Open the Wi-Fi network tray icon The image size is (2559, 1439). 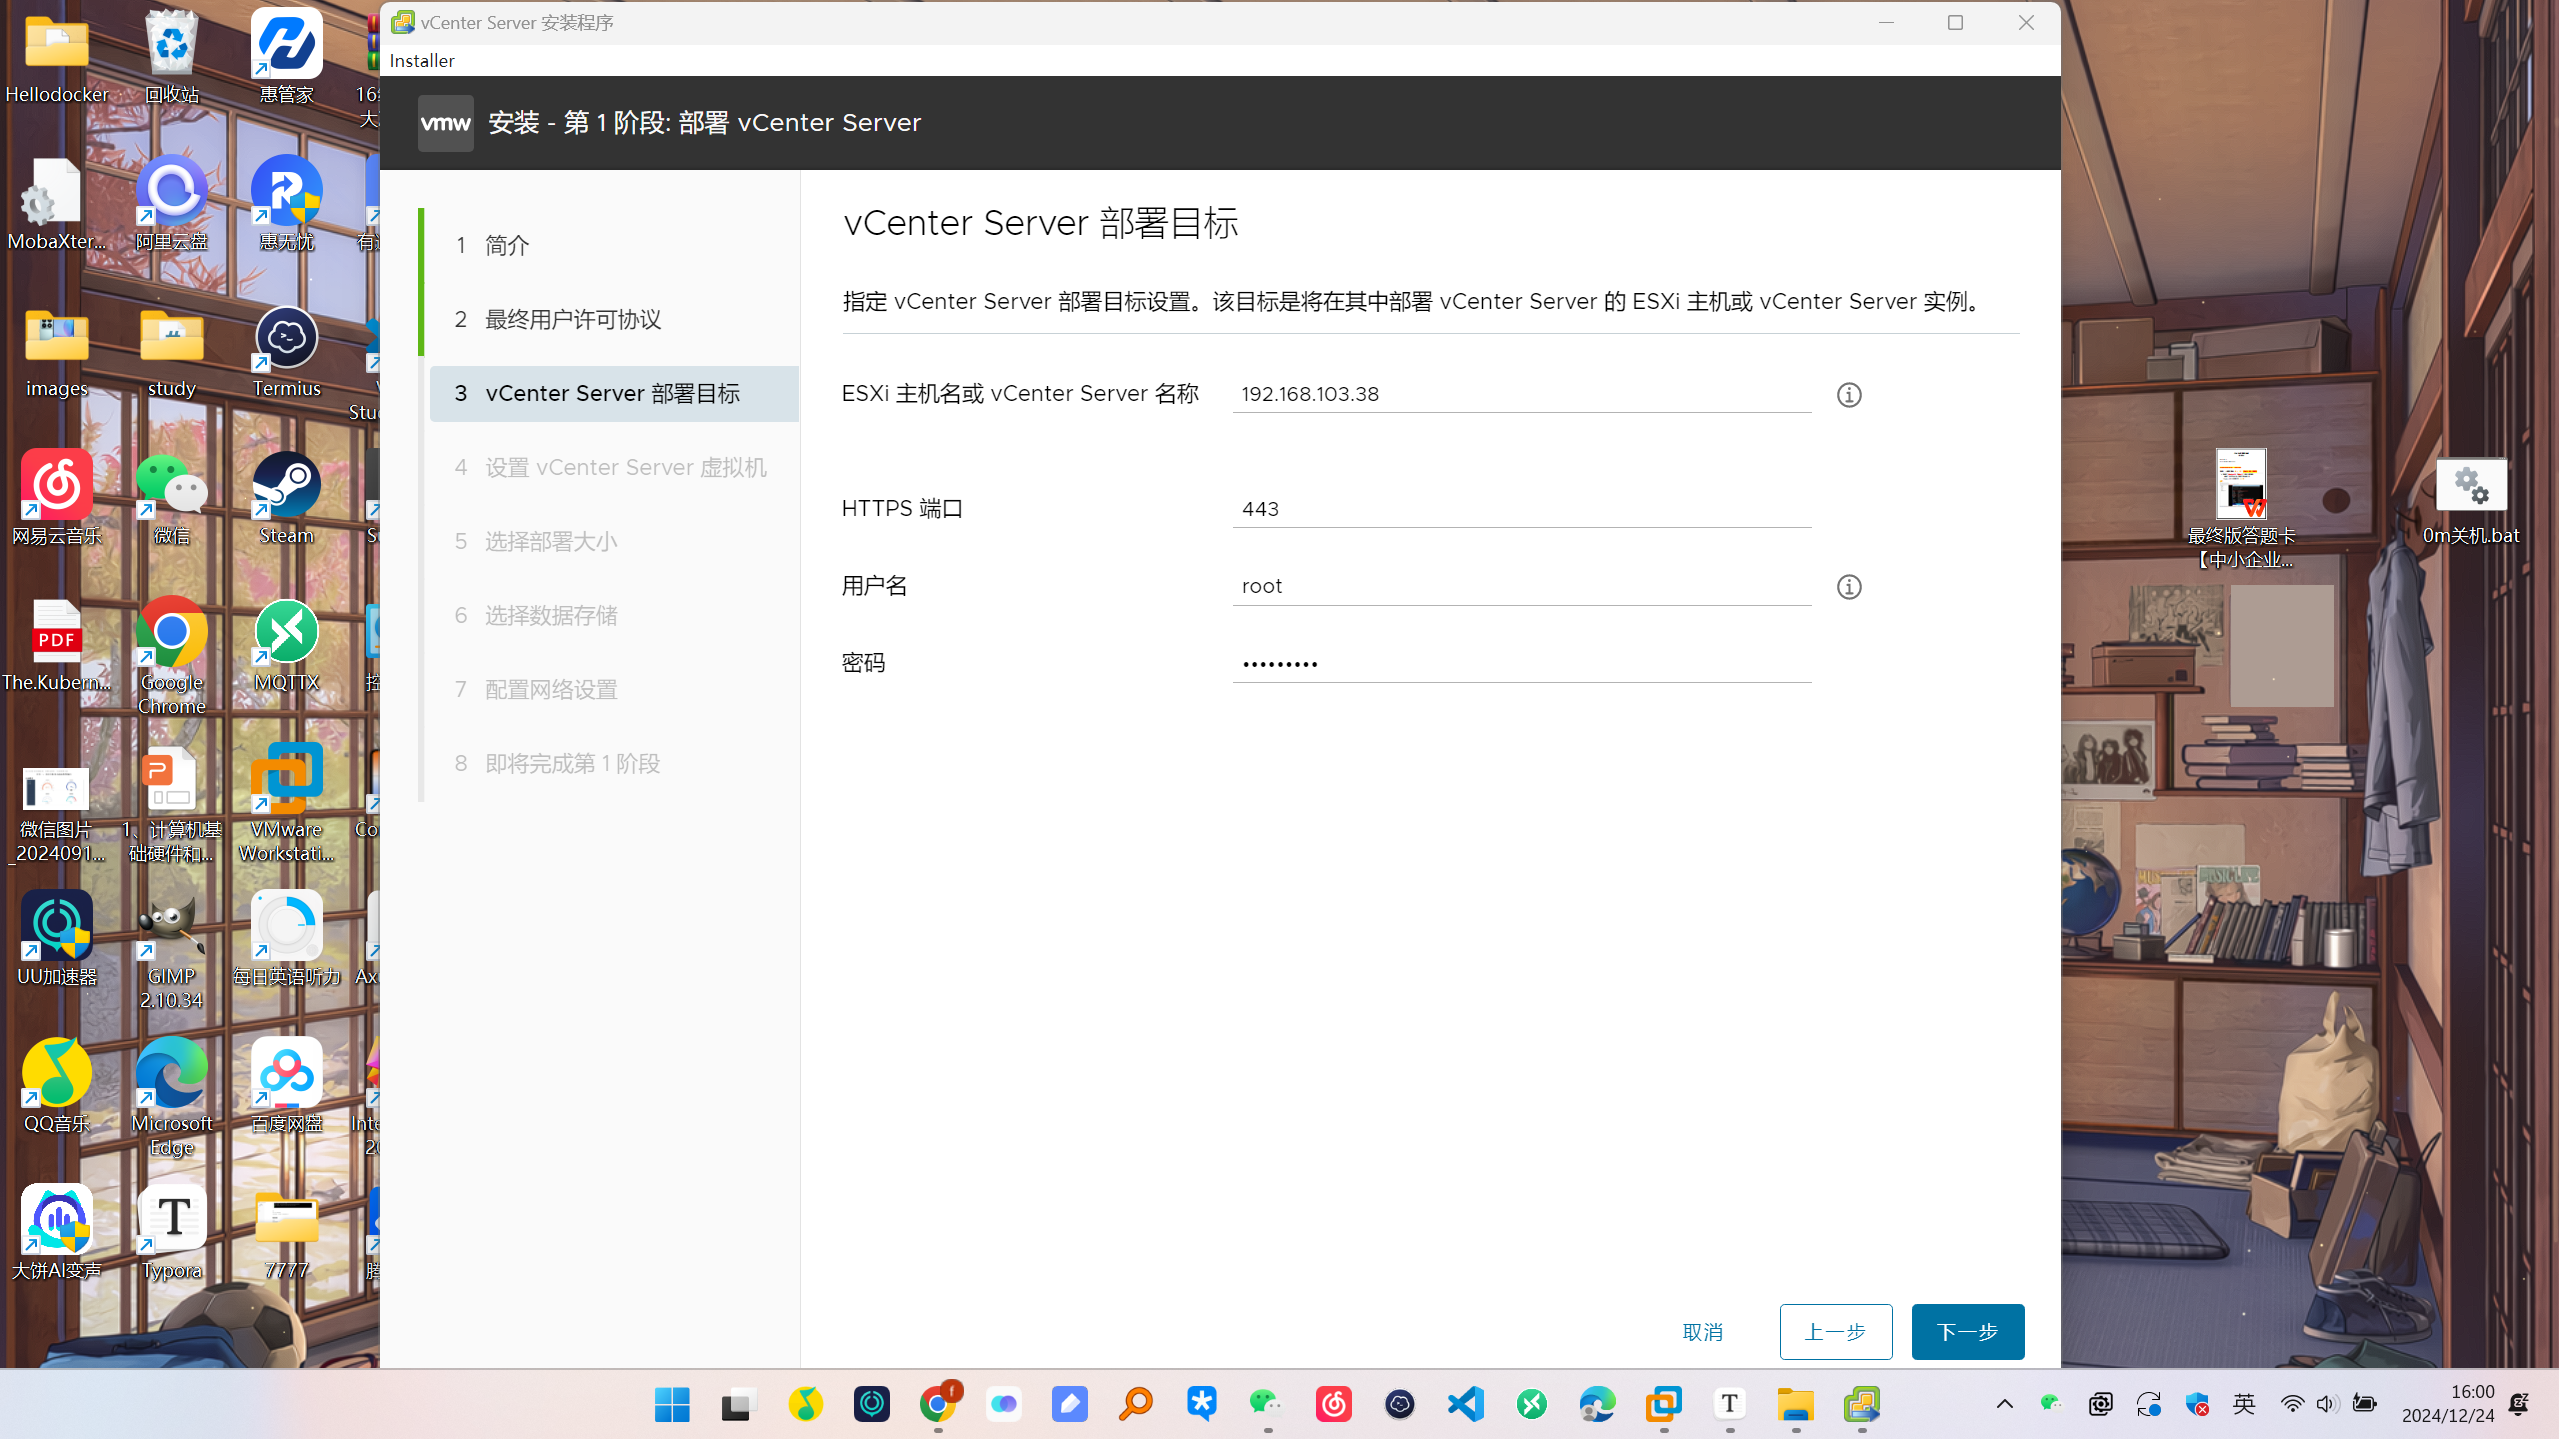[2292, 1404]
